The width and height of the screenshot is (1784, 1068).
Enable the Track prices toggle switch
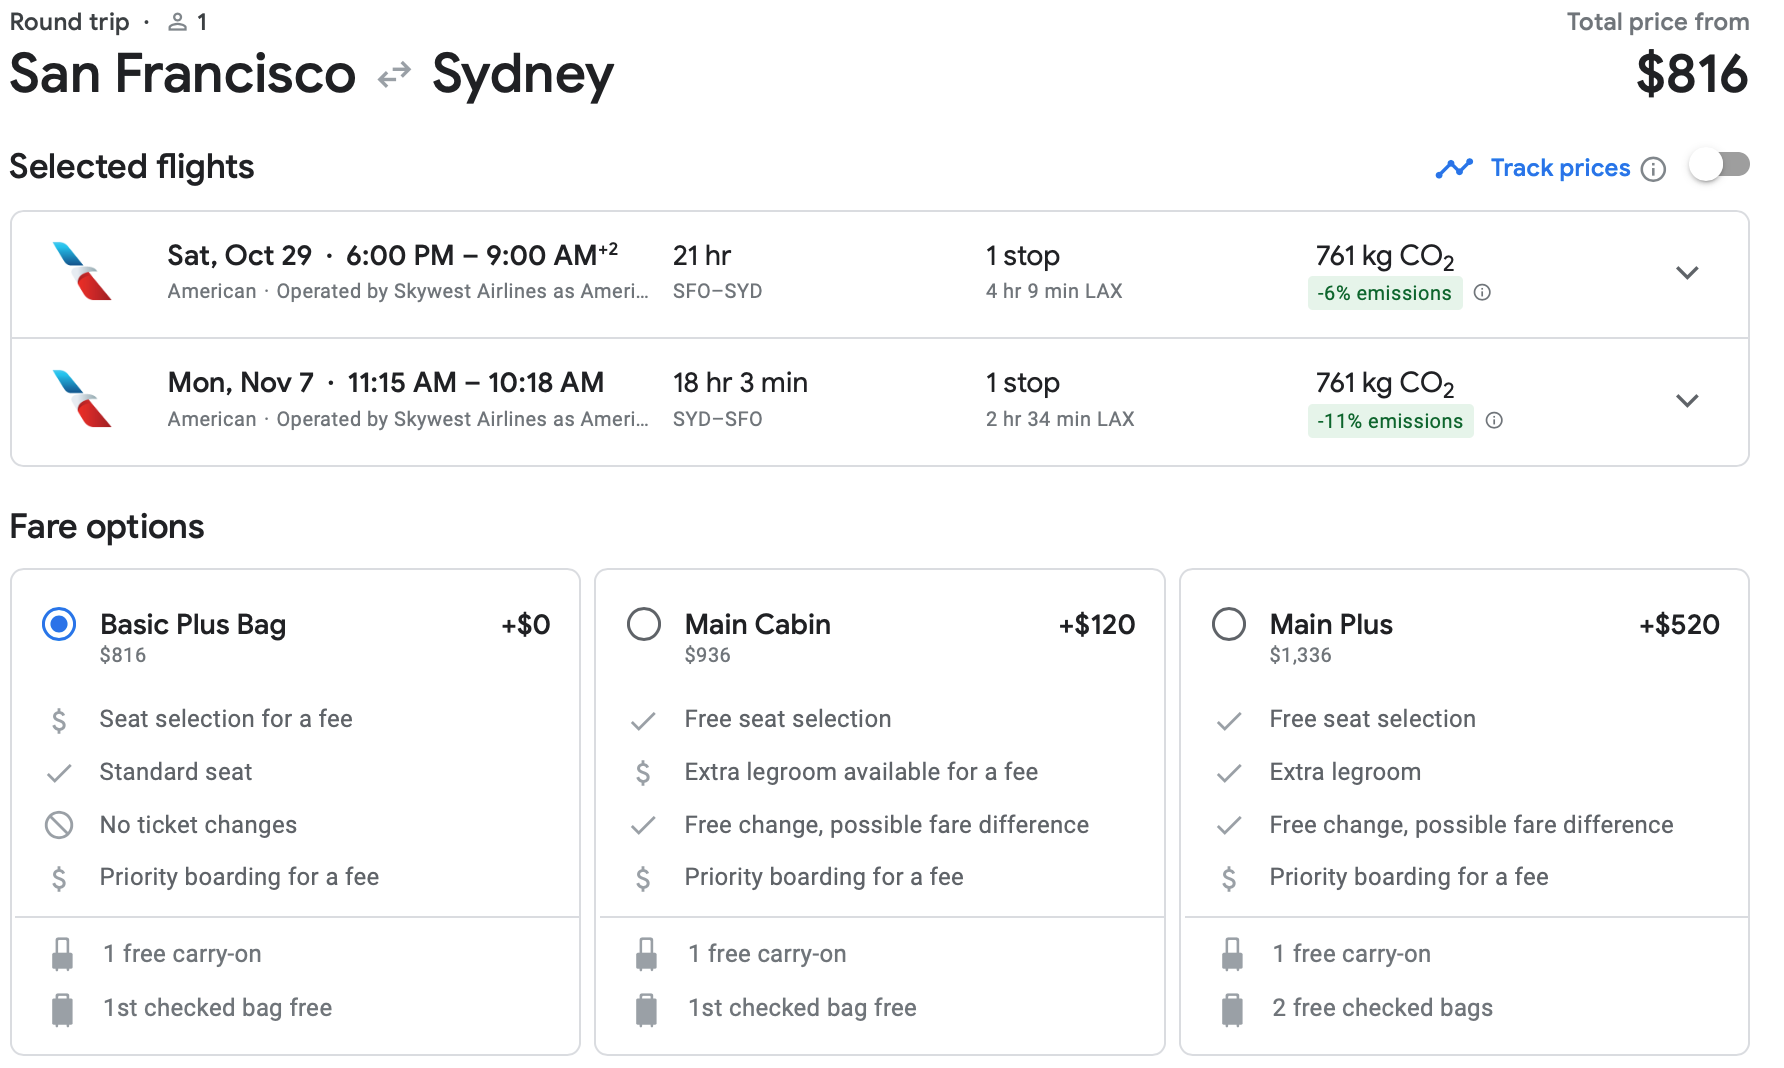click(1719, 165)
